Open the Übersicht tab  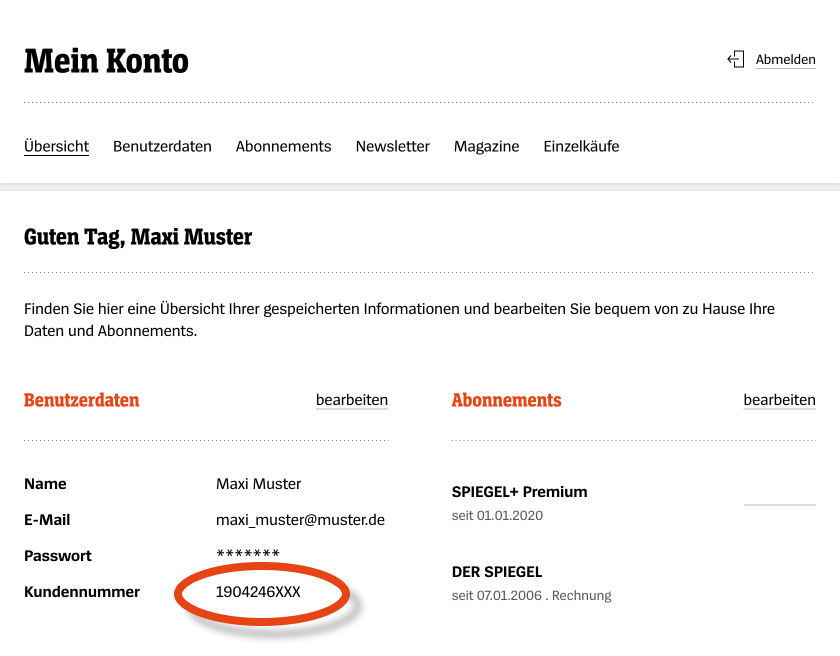tap(56, 146)
